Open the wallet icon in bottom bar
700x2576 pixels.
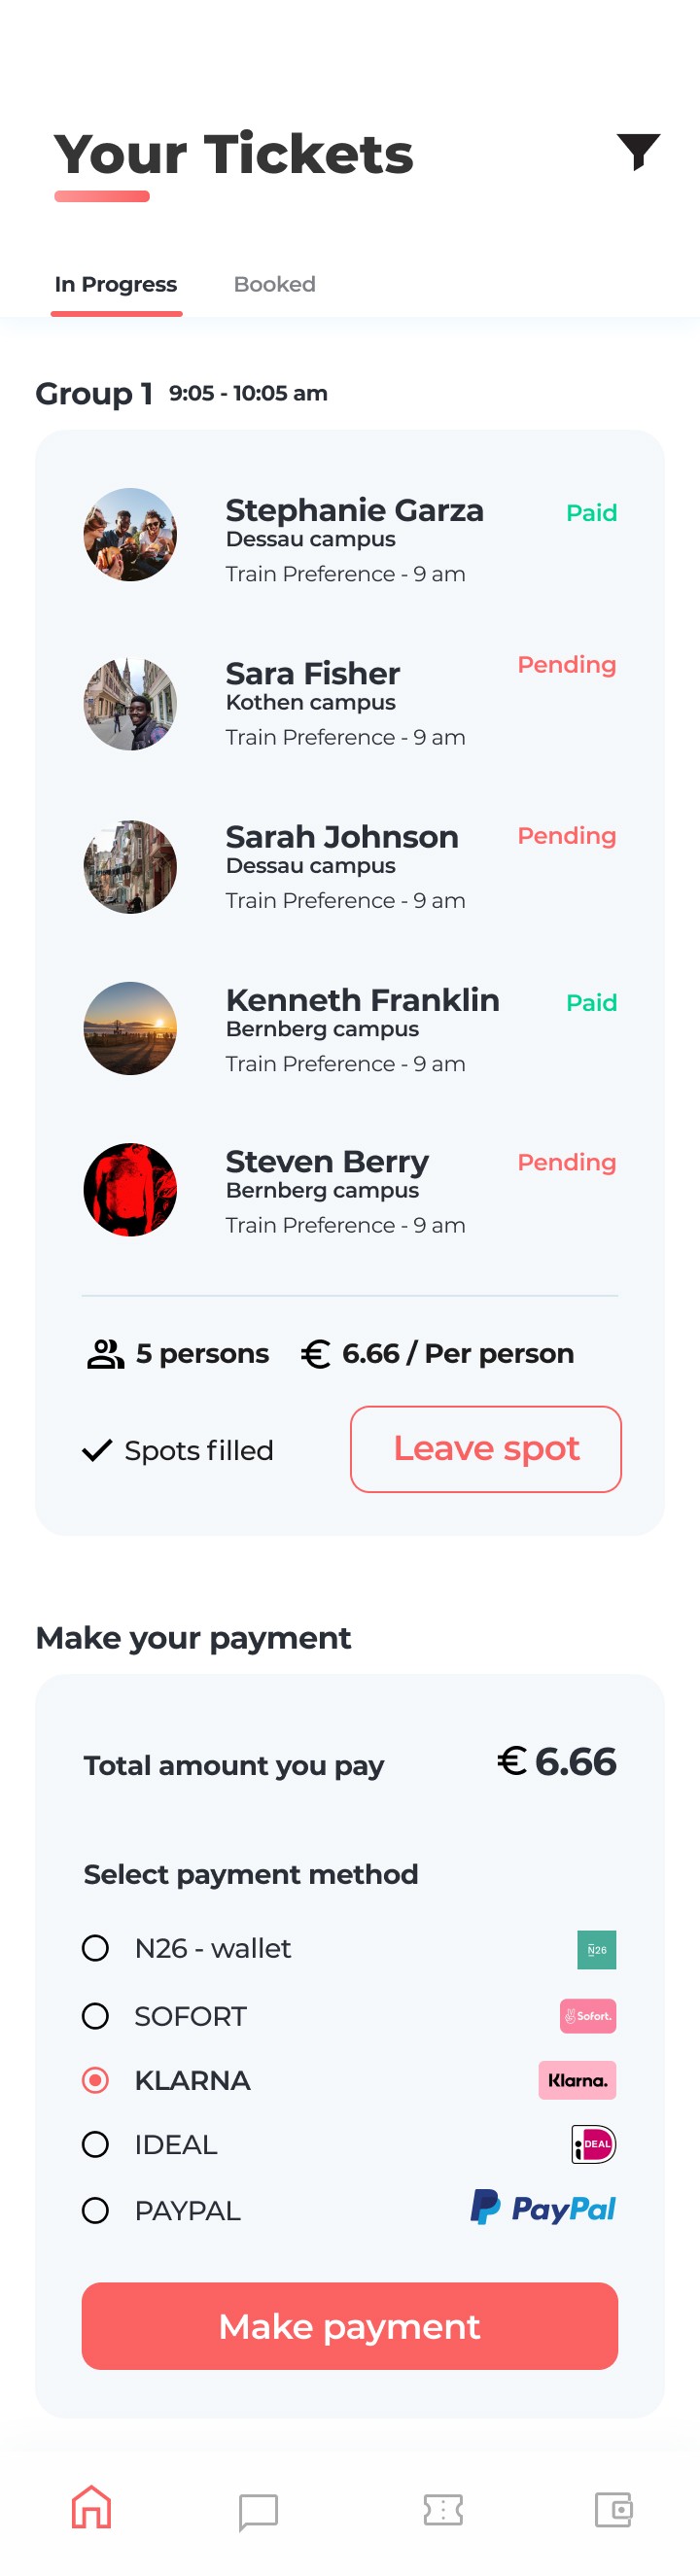[x=613, y=2509]
